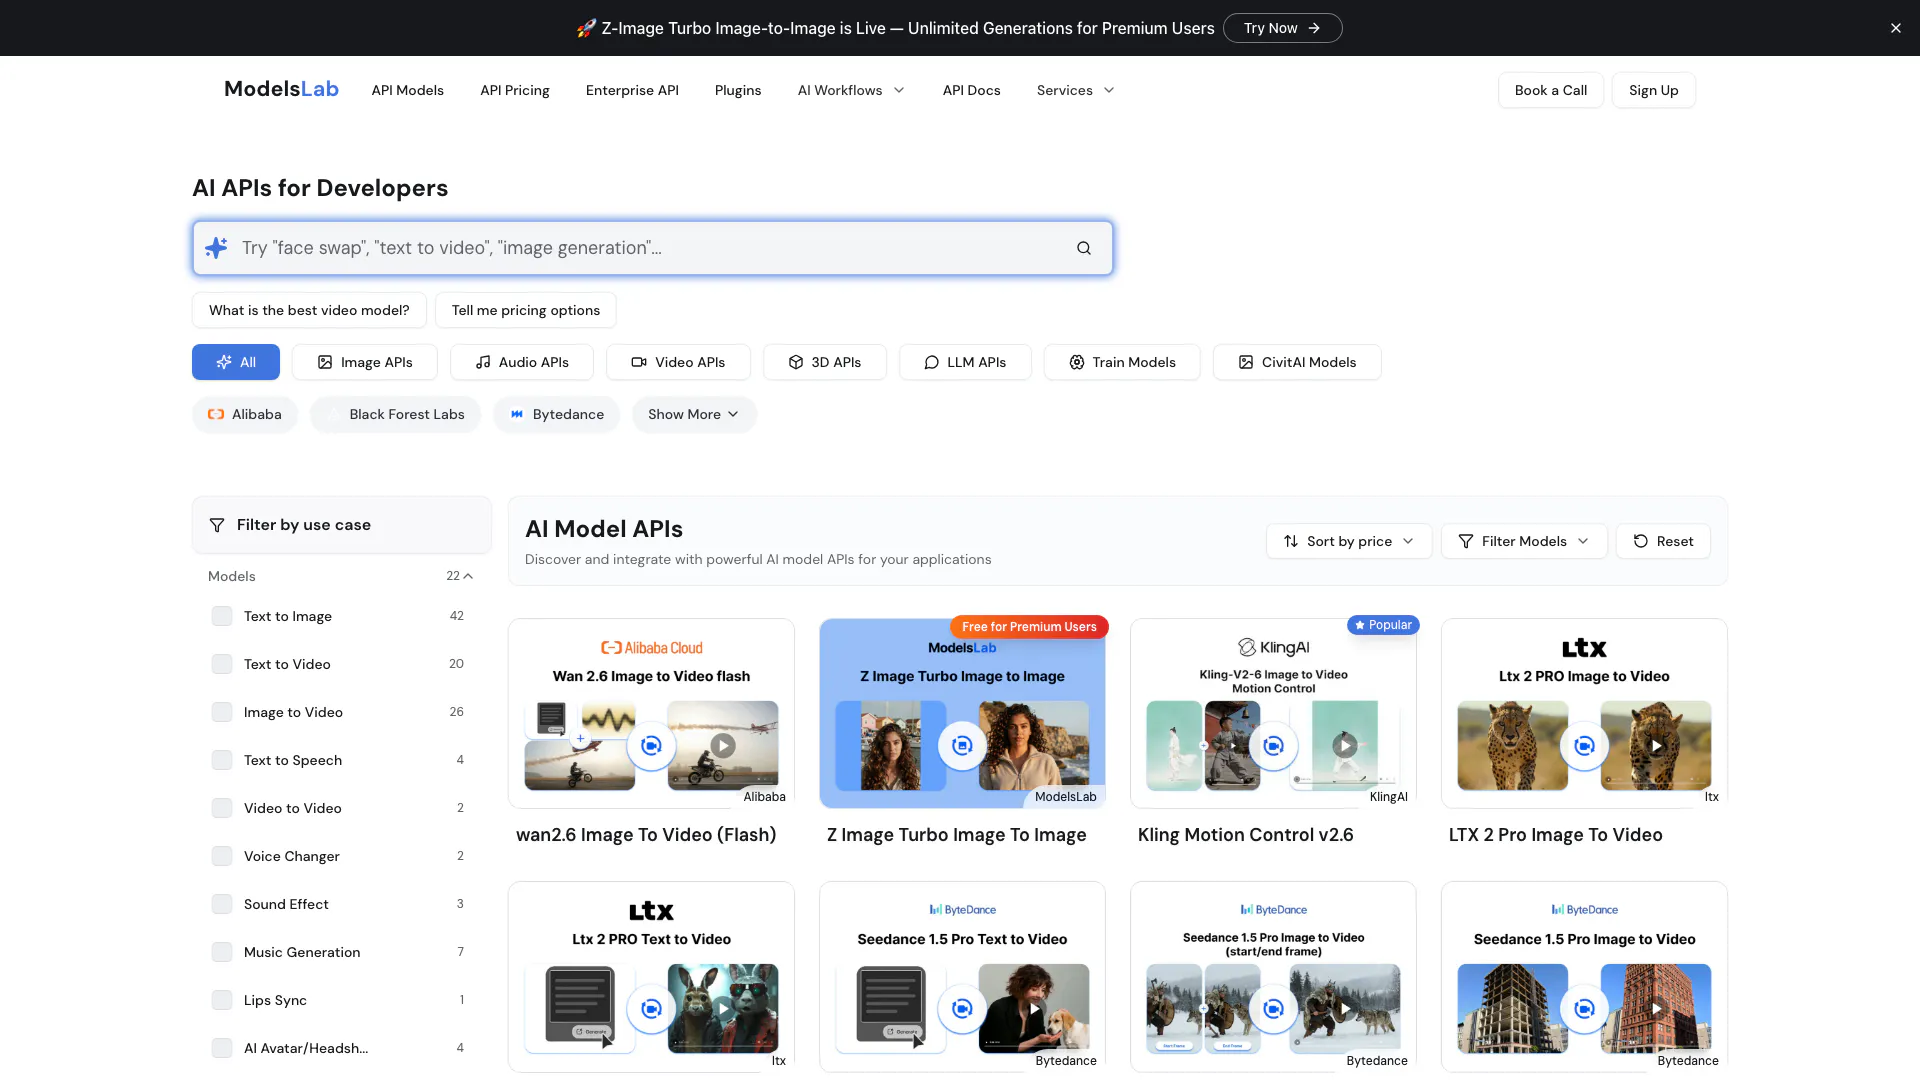The width and height of the screenshot is (1920, 1080).
Task: Open API Pricing in the navigation menu
Action: tap(514, 90)
